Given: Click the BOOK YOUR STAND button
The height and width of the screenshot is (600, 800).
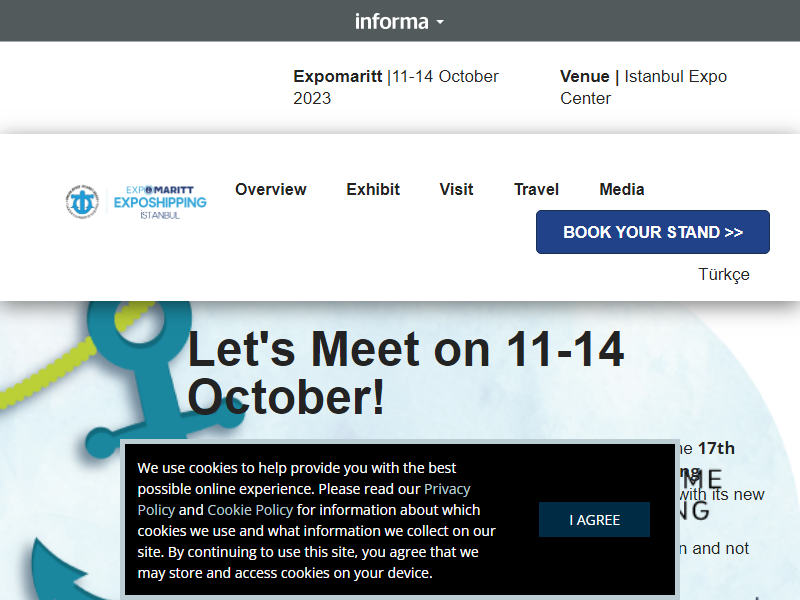Looking at the screenshot, I should (x=653, y=232).
